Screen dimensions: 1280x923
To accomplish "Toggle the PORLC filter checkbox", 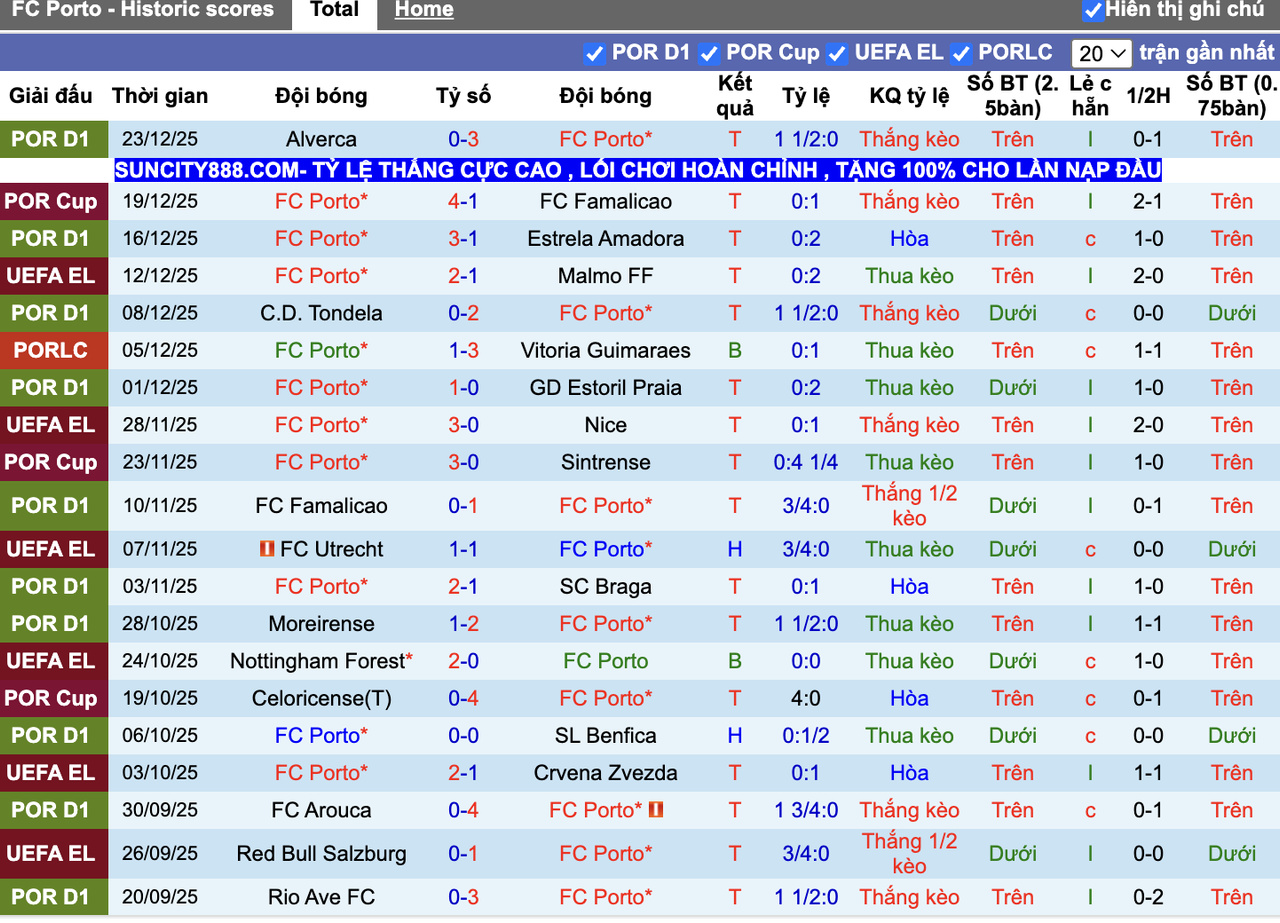I will pos(961,53).
